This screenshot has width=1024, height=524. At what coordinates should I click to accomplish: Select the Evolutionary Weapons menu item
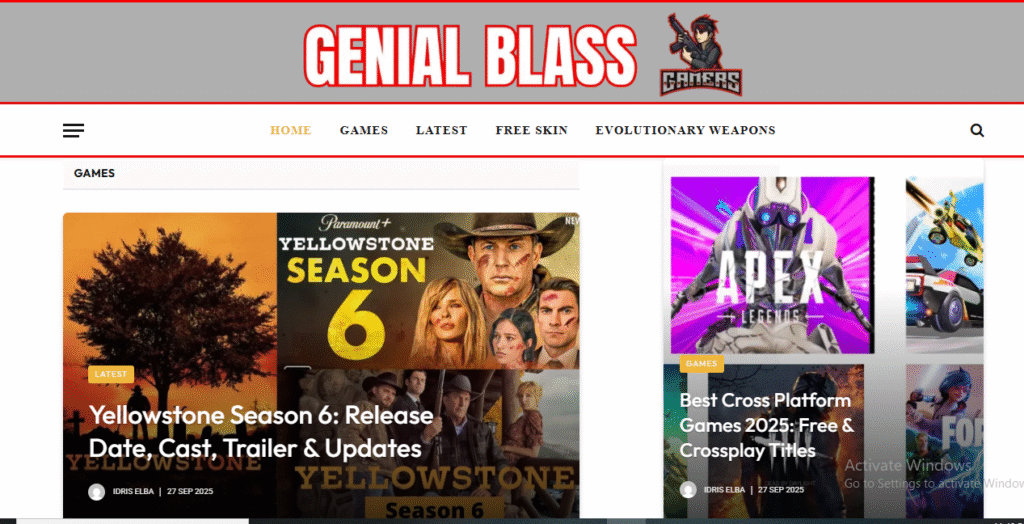click(685, 130)
